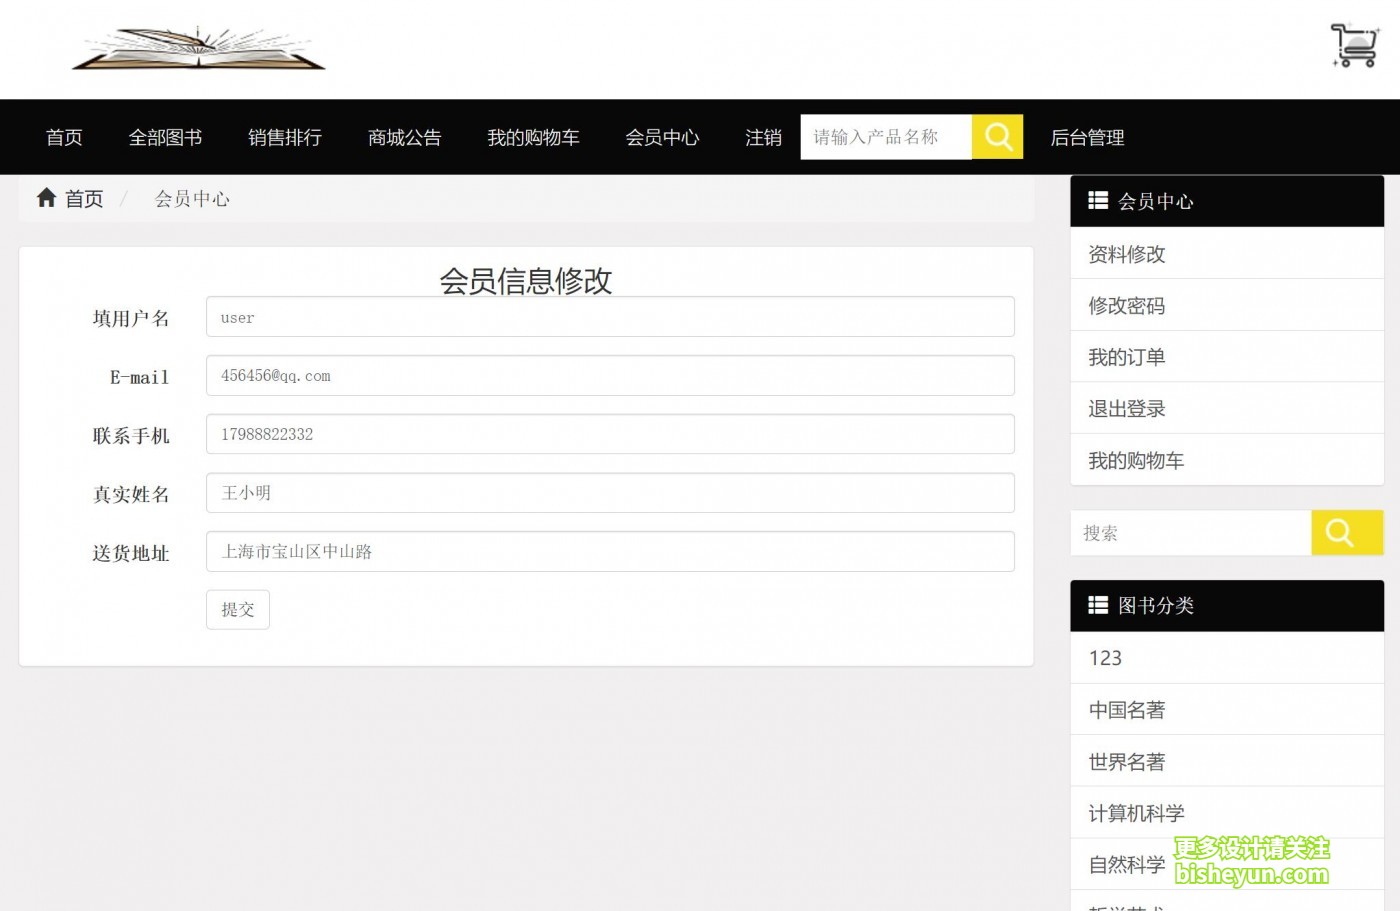Click 退出登录 in the member sidebar

tap(1126, 408)
